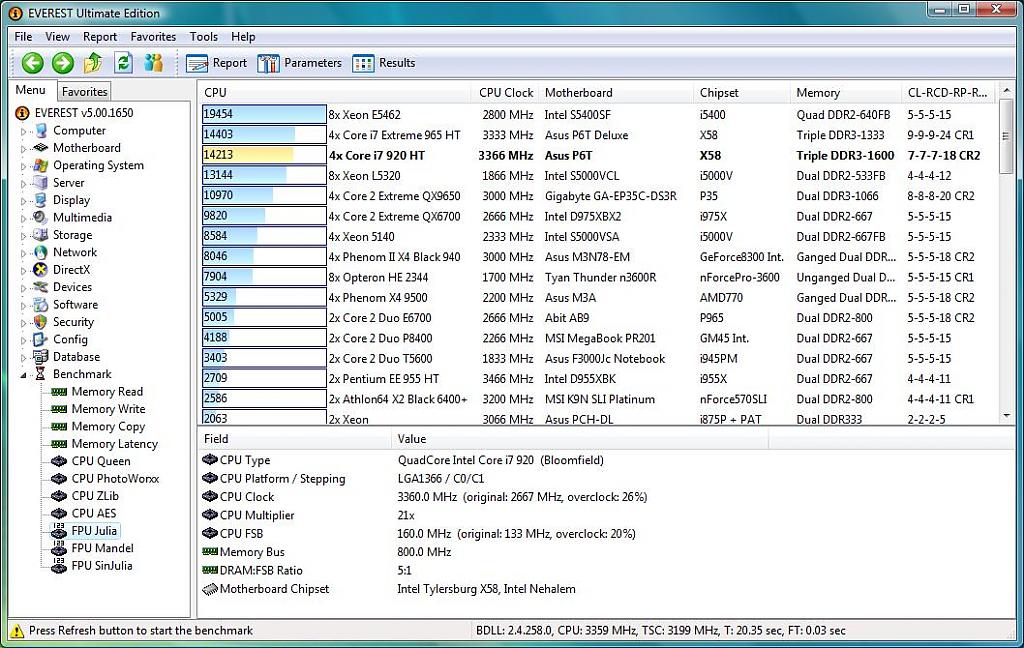1024x648 pixels.
Task: Click the green Back arrow toolbar icon
Action: pyautogui.click(x=33, y=63)
